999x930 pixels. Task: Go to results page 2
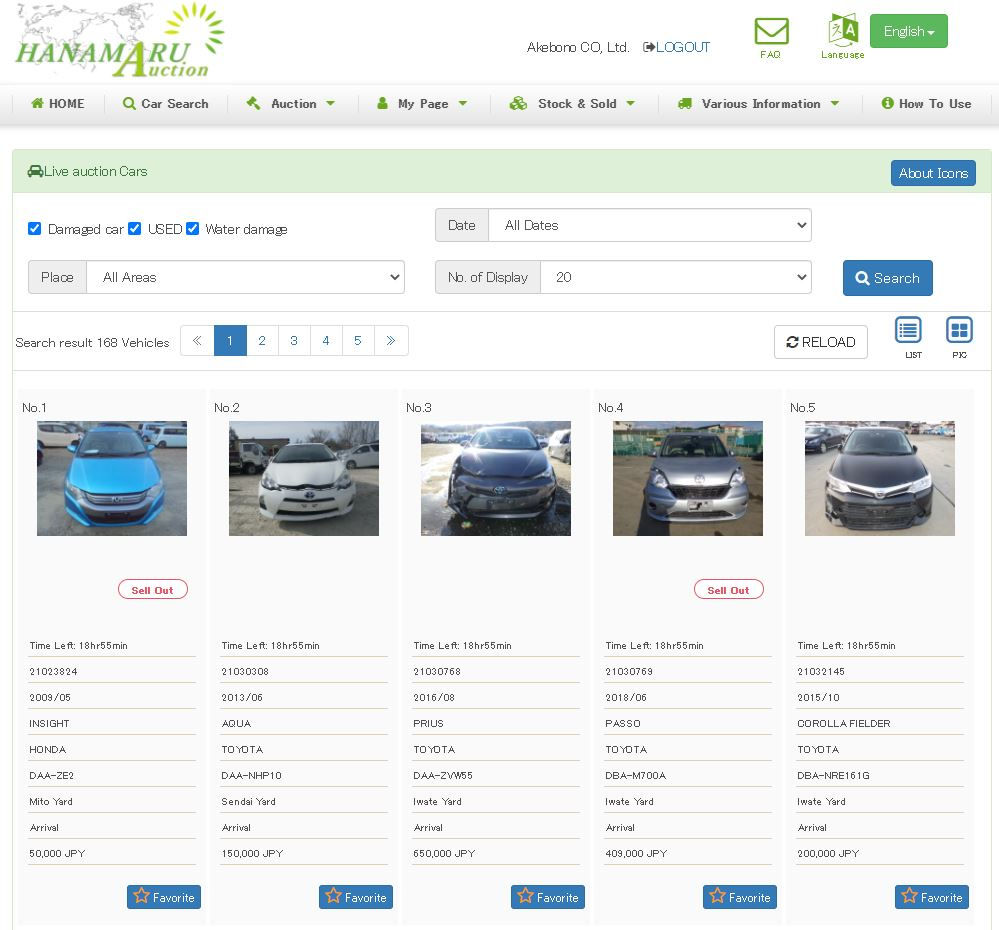click(x=262, y=341)
